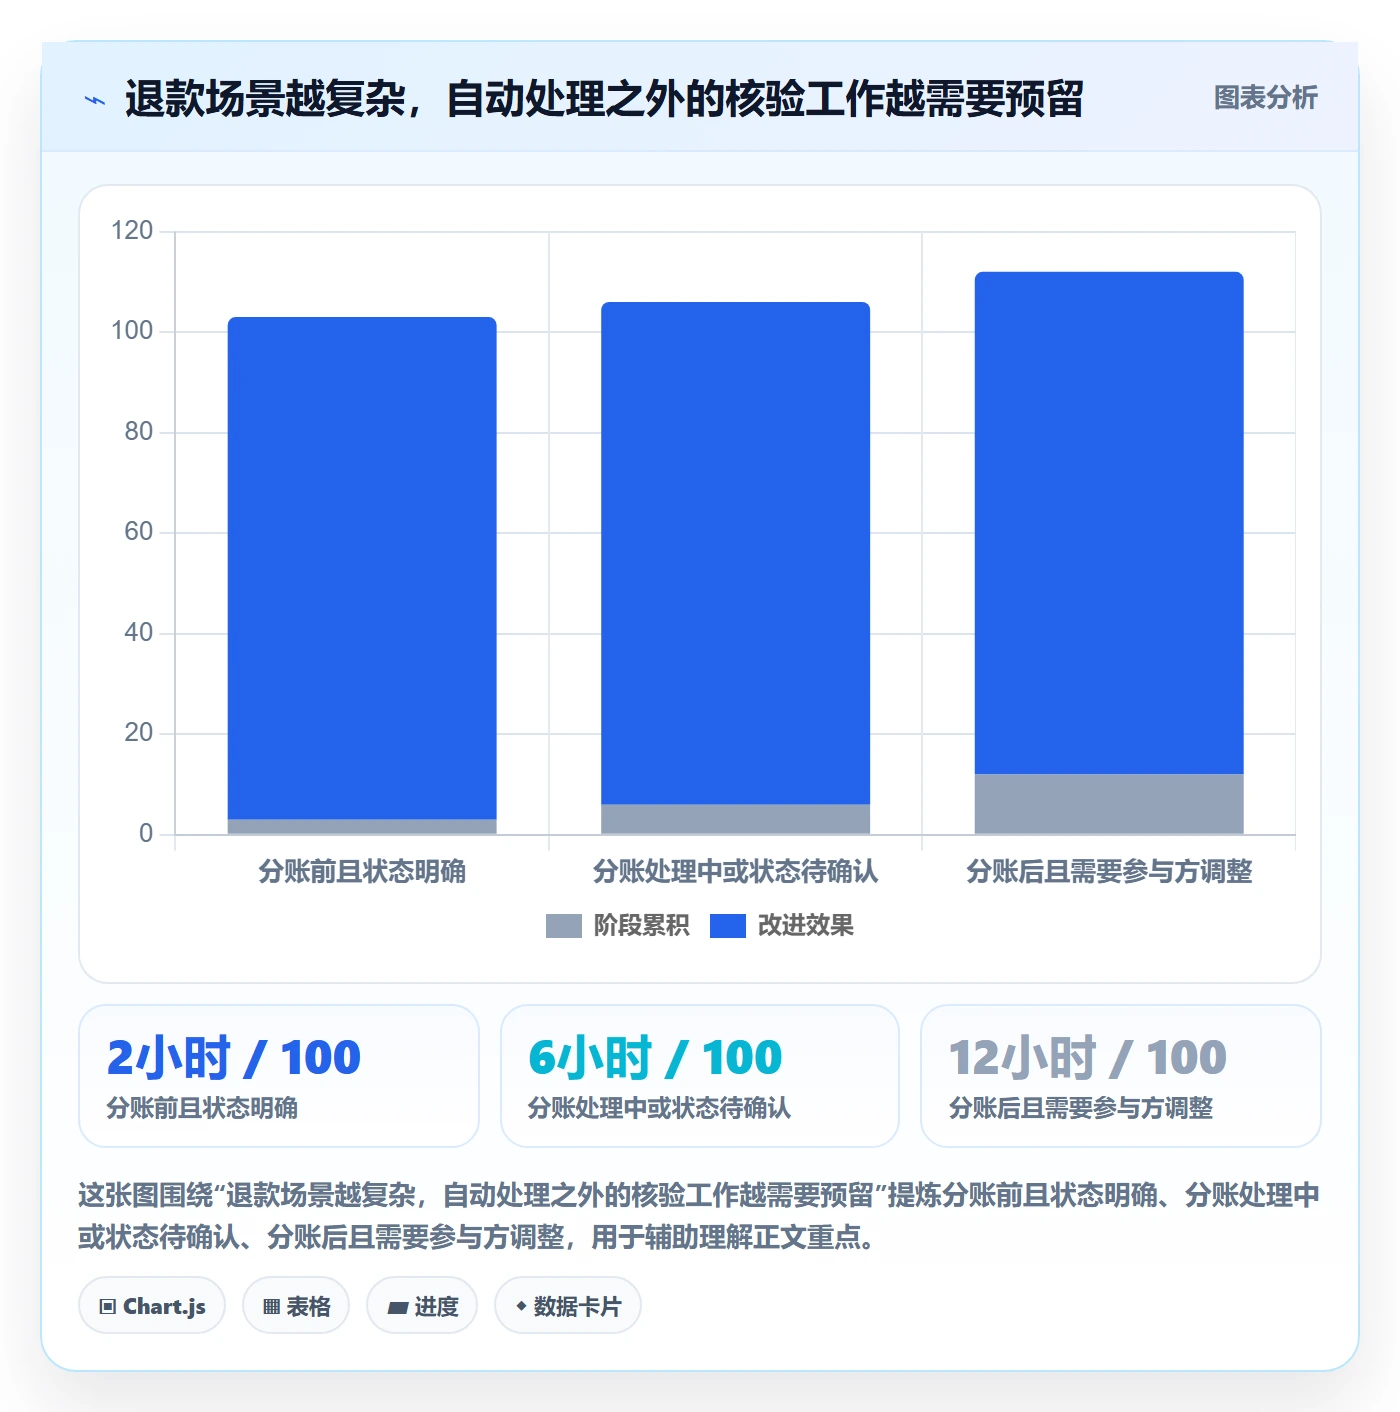
Task: Toggle the 阶段累积 legend item
Action: [x=617, y=926]
